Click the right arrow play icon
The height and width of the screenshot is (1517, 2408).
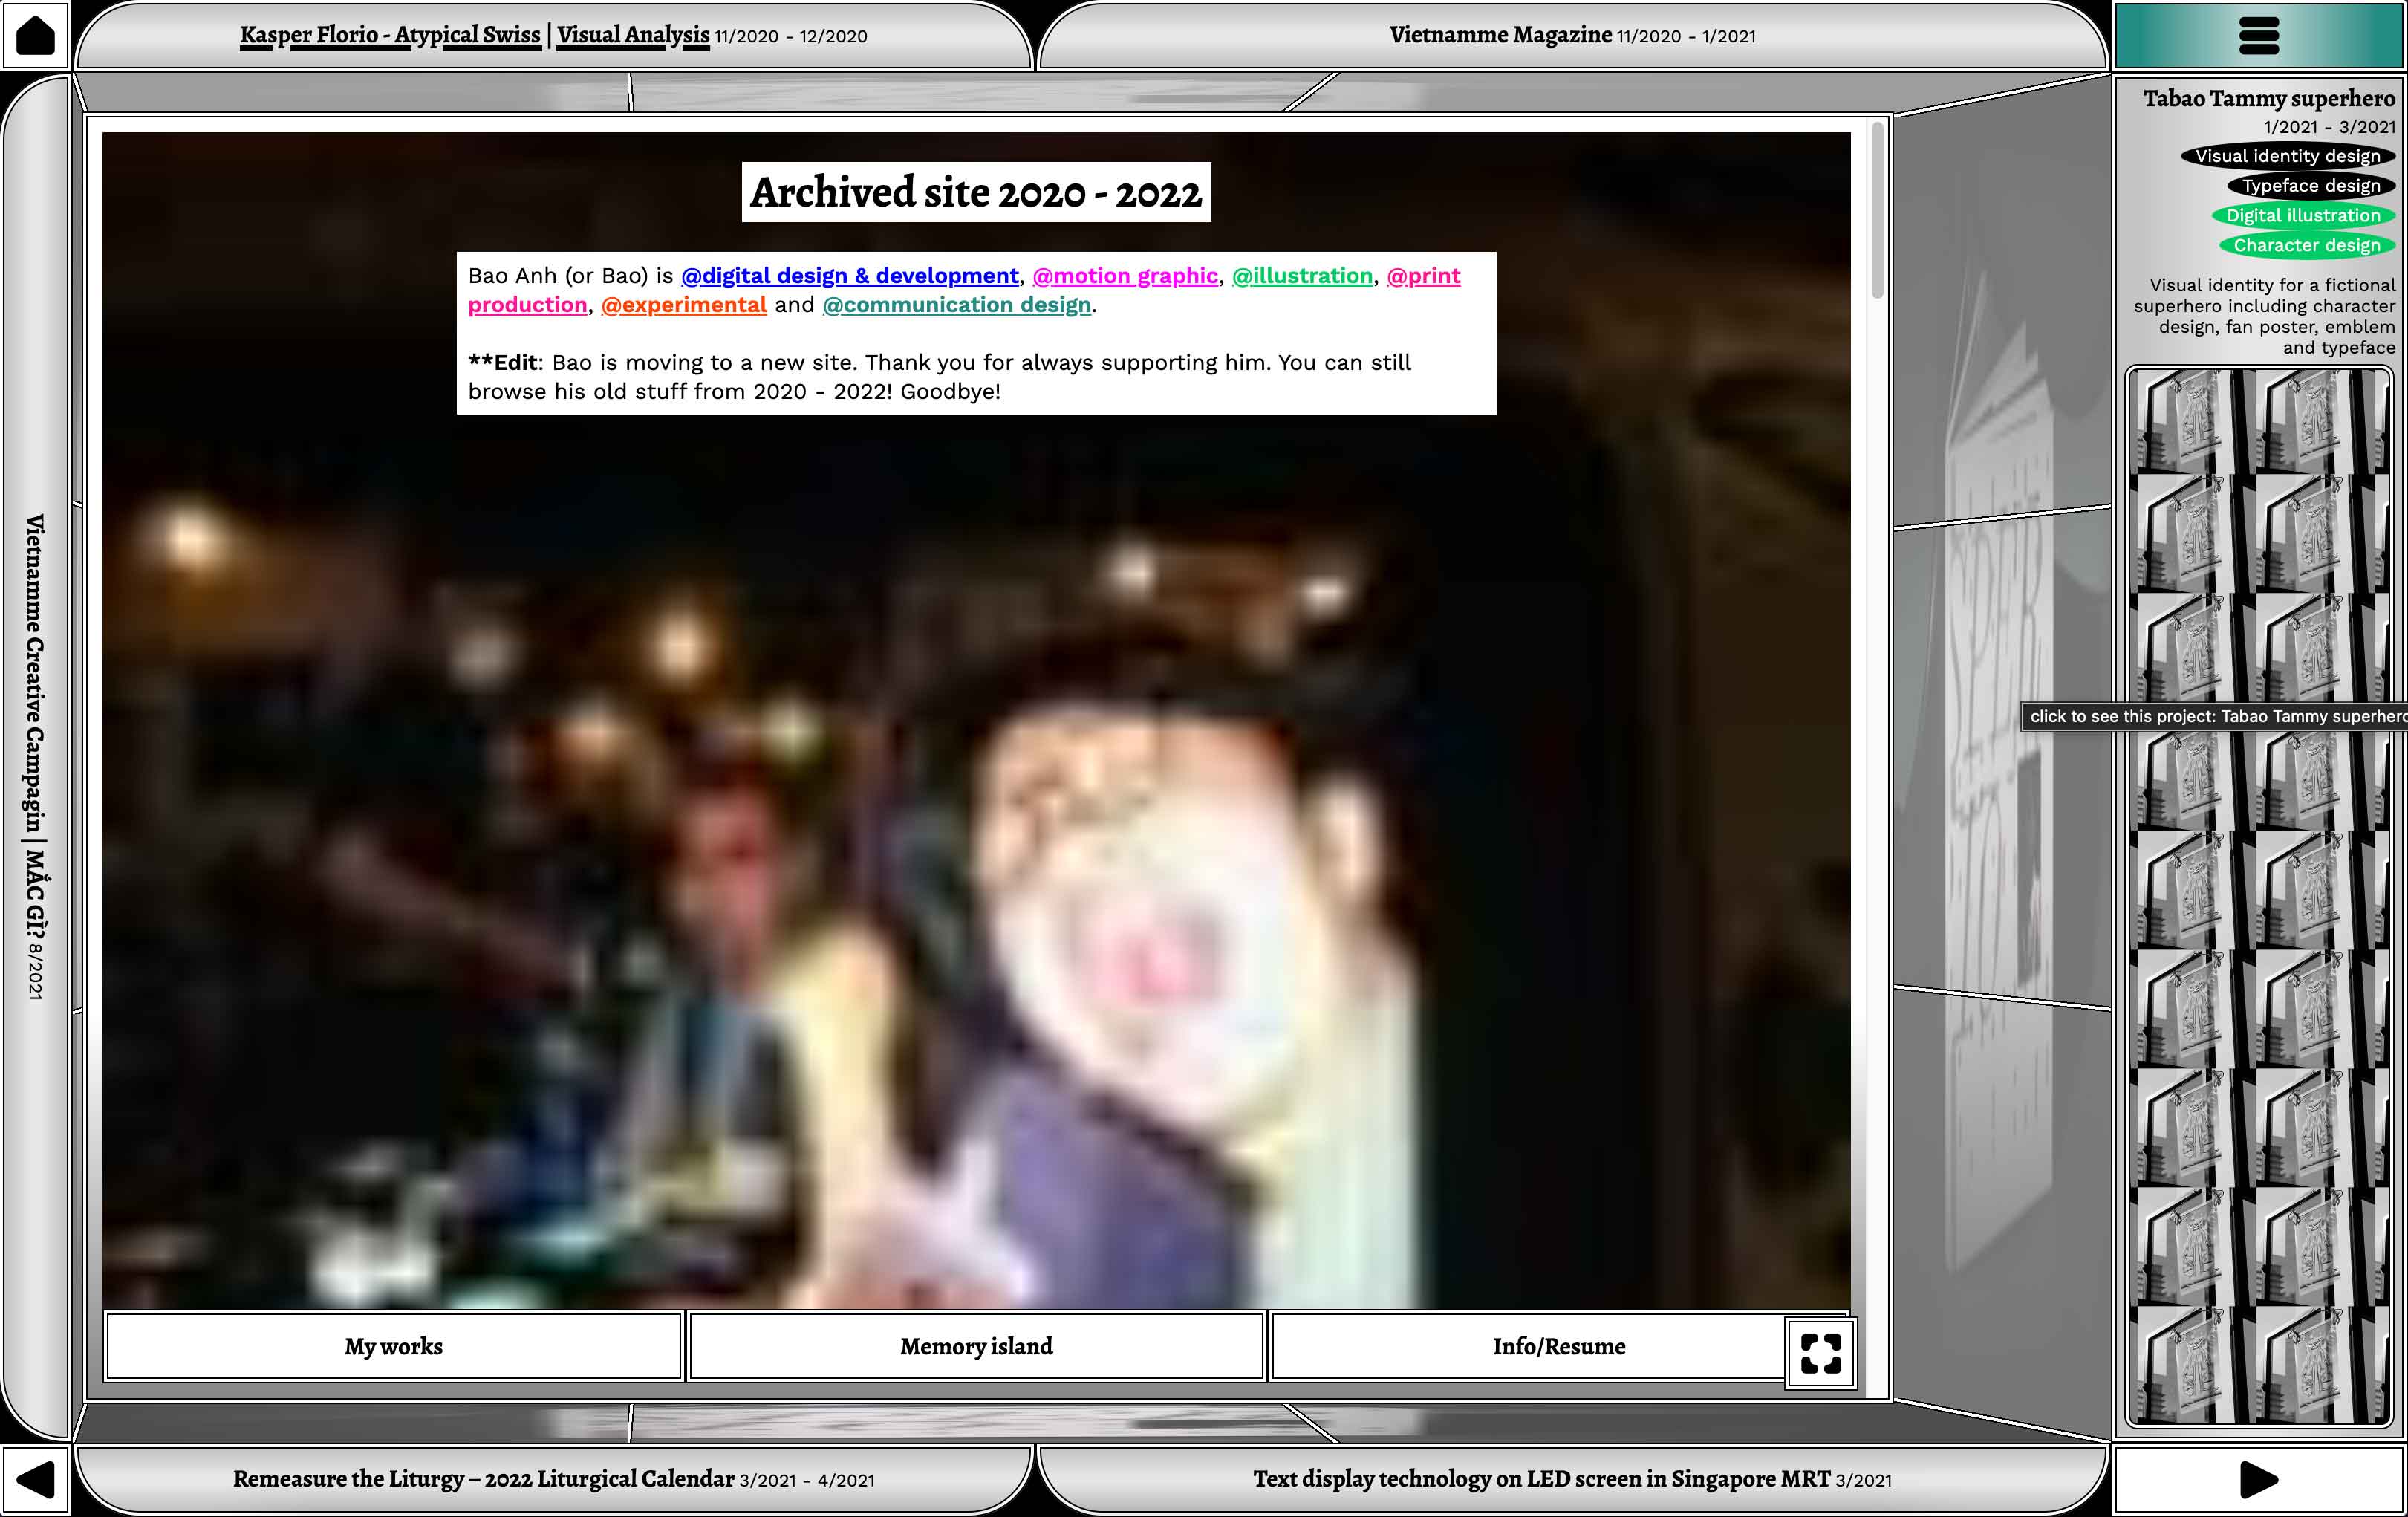pyautogui.click(x=2258, y=1480)
